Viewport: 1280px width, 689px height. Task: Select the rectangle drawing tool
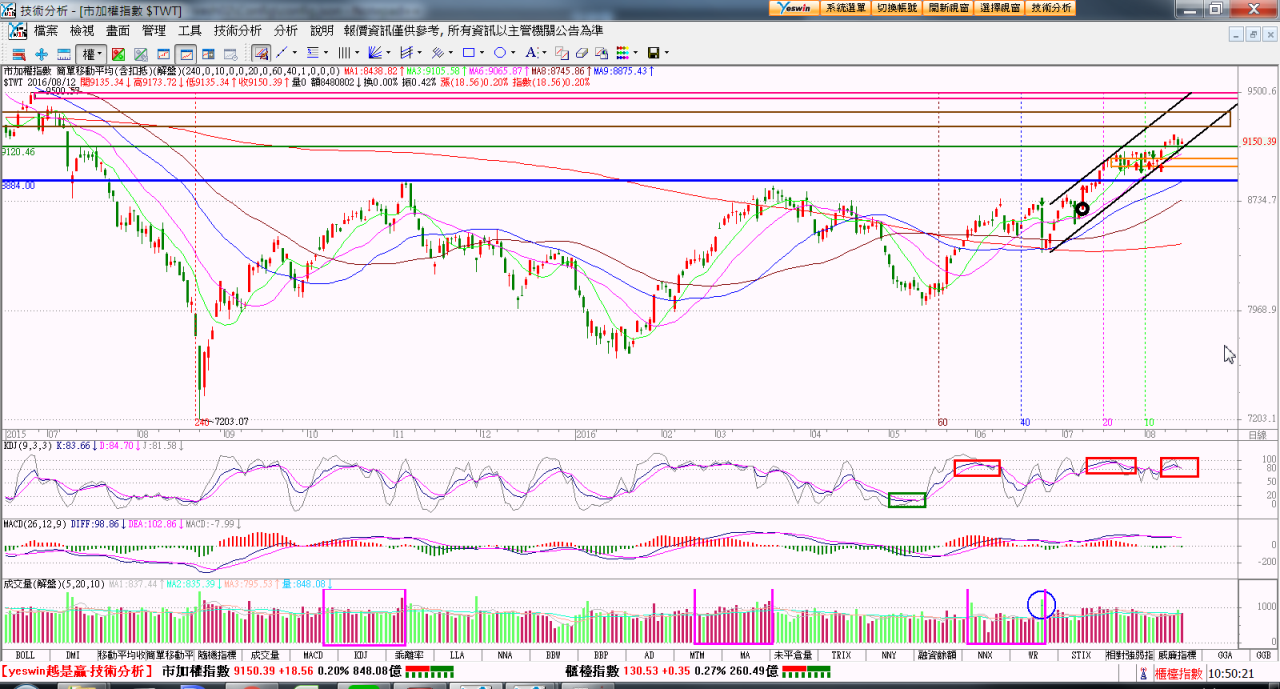(468, 53)
